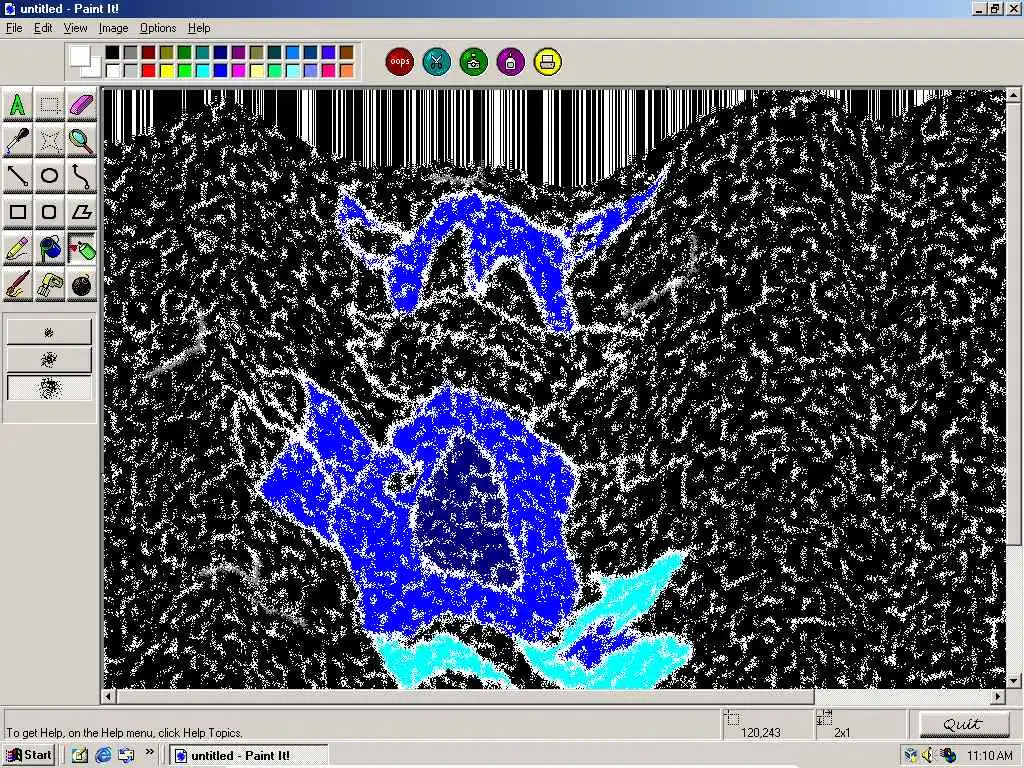Open the Edit menu
The height and width of the screenshot is (768, 1024).
click(x=43, y=28)
